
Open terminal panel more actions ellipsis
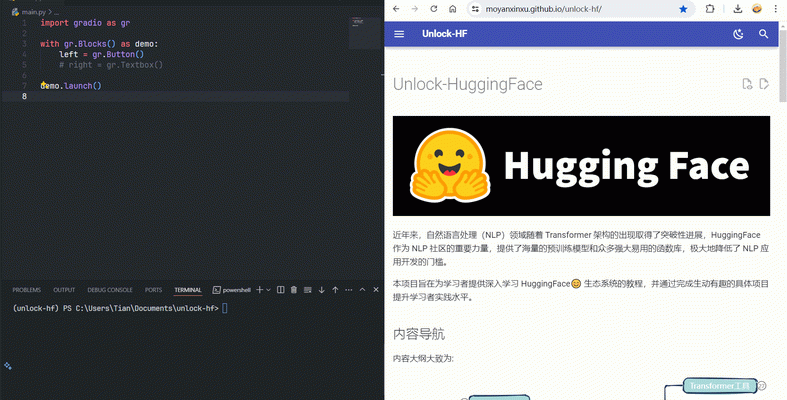click(349, 290)
